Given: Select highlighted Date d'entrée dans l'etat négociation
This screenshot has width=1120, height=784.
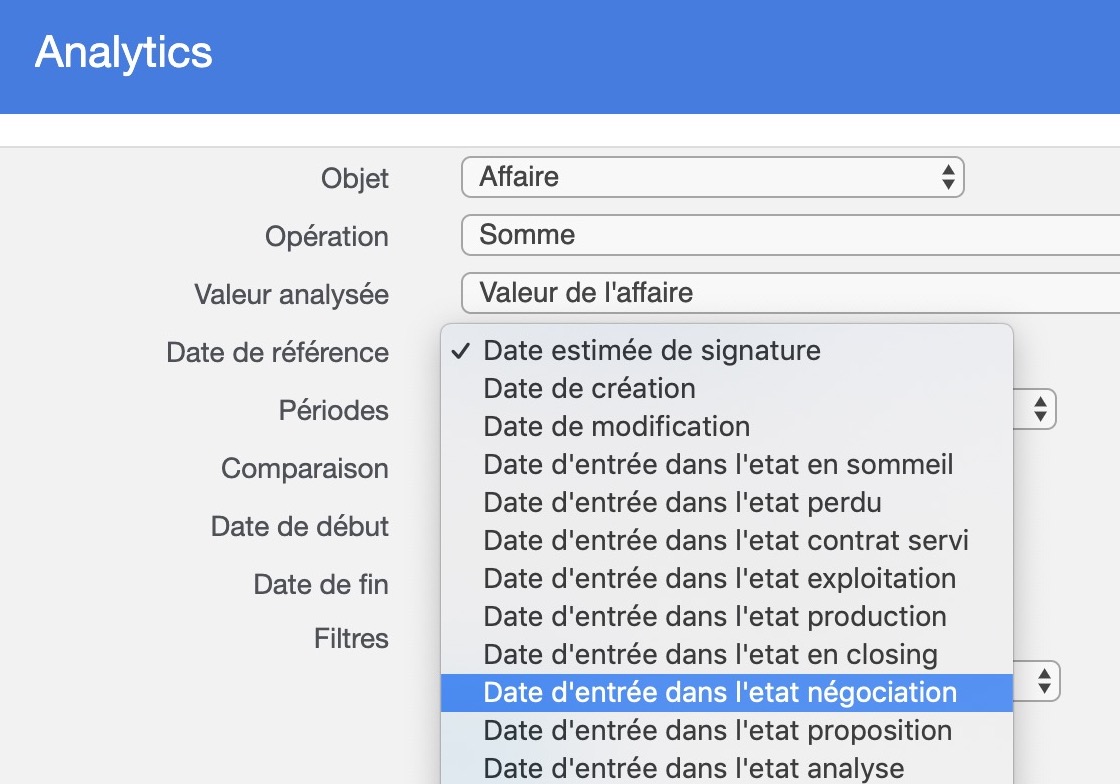Looking at the screenshot, I should [727, 693].
